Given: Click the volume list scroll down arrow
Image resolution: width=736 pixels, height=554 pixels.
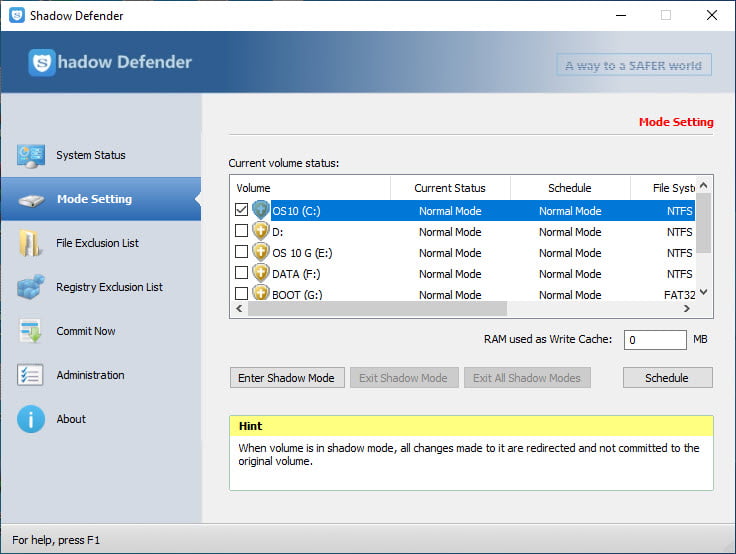Looking at the screenshot, I should coord(703,292).
